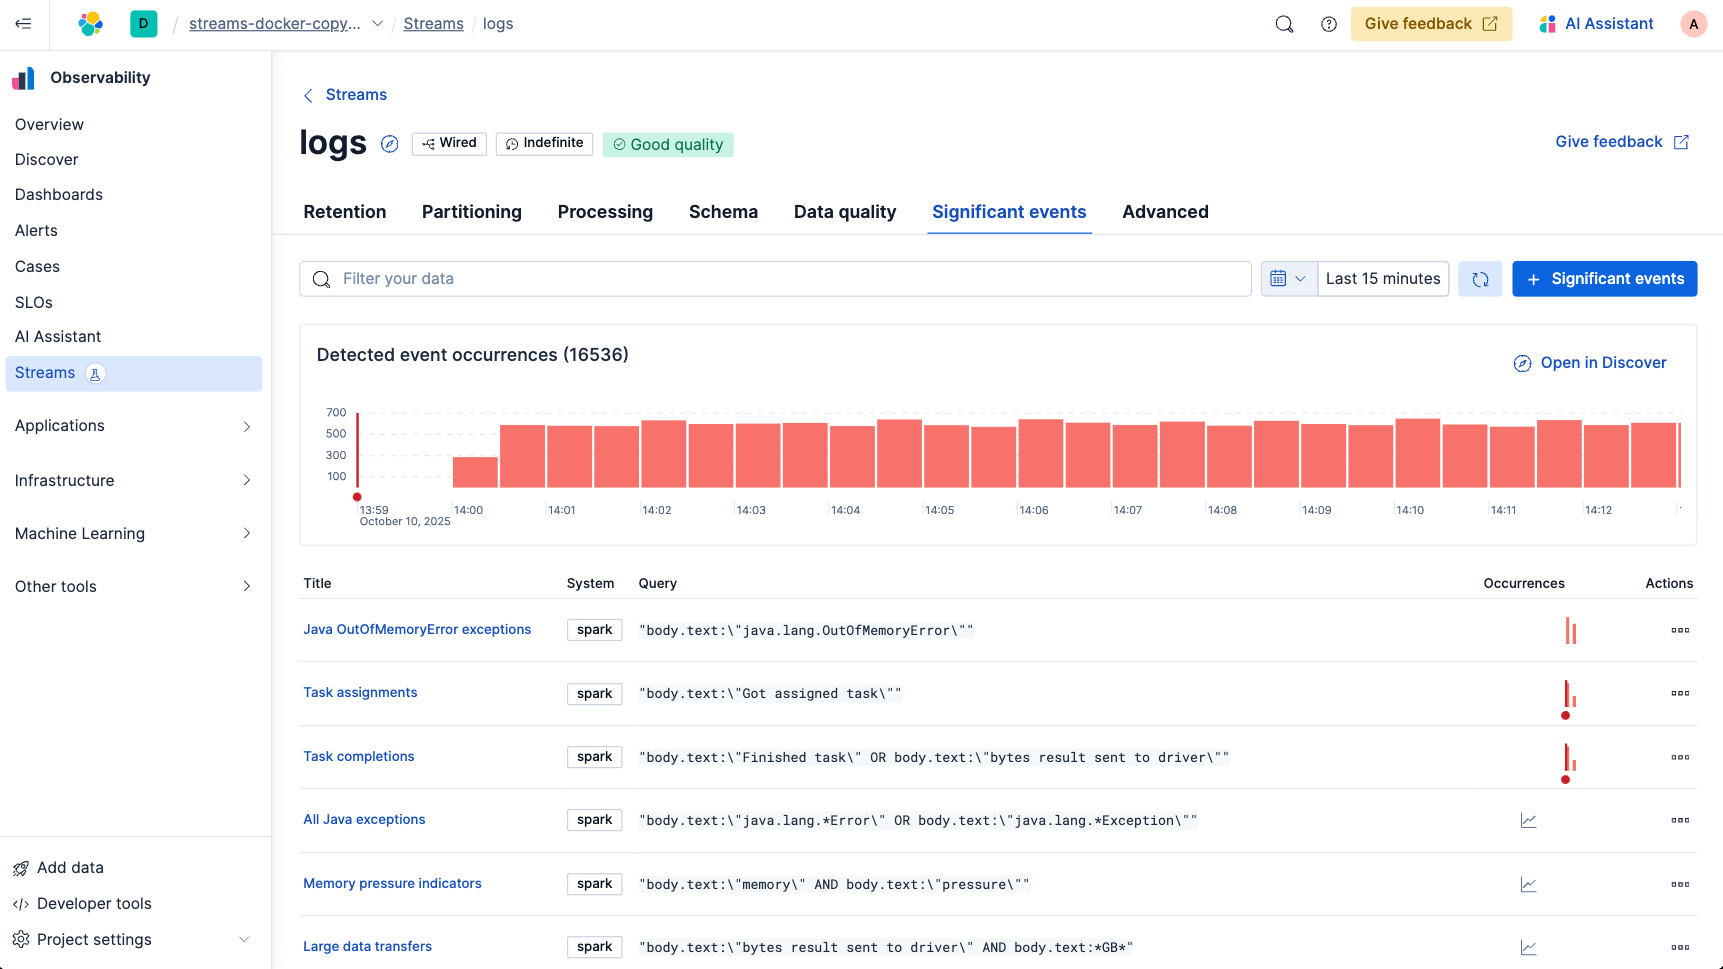This screenshot has height=969, width=1723.
Task: Click the edit icon beside logs title
Action: pyautogui.click(x=390, y=144)
